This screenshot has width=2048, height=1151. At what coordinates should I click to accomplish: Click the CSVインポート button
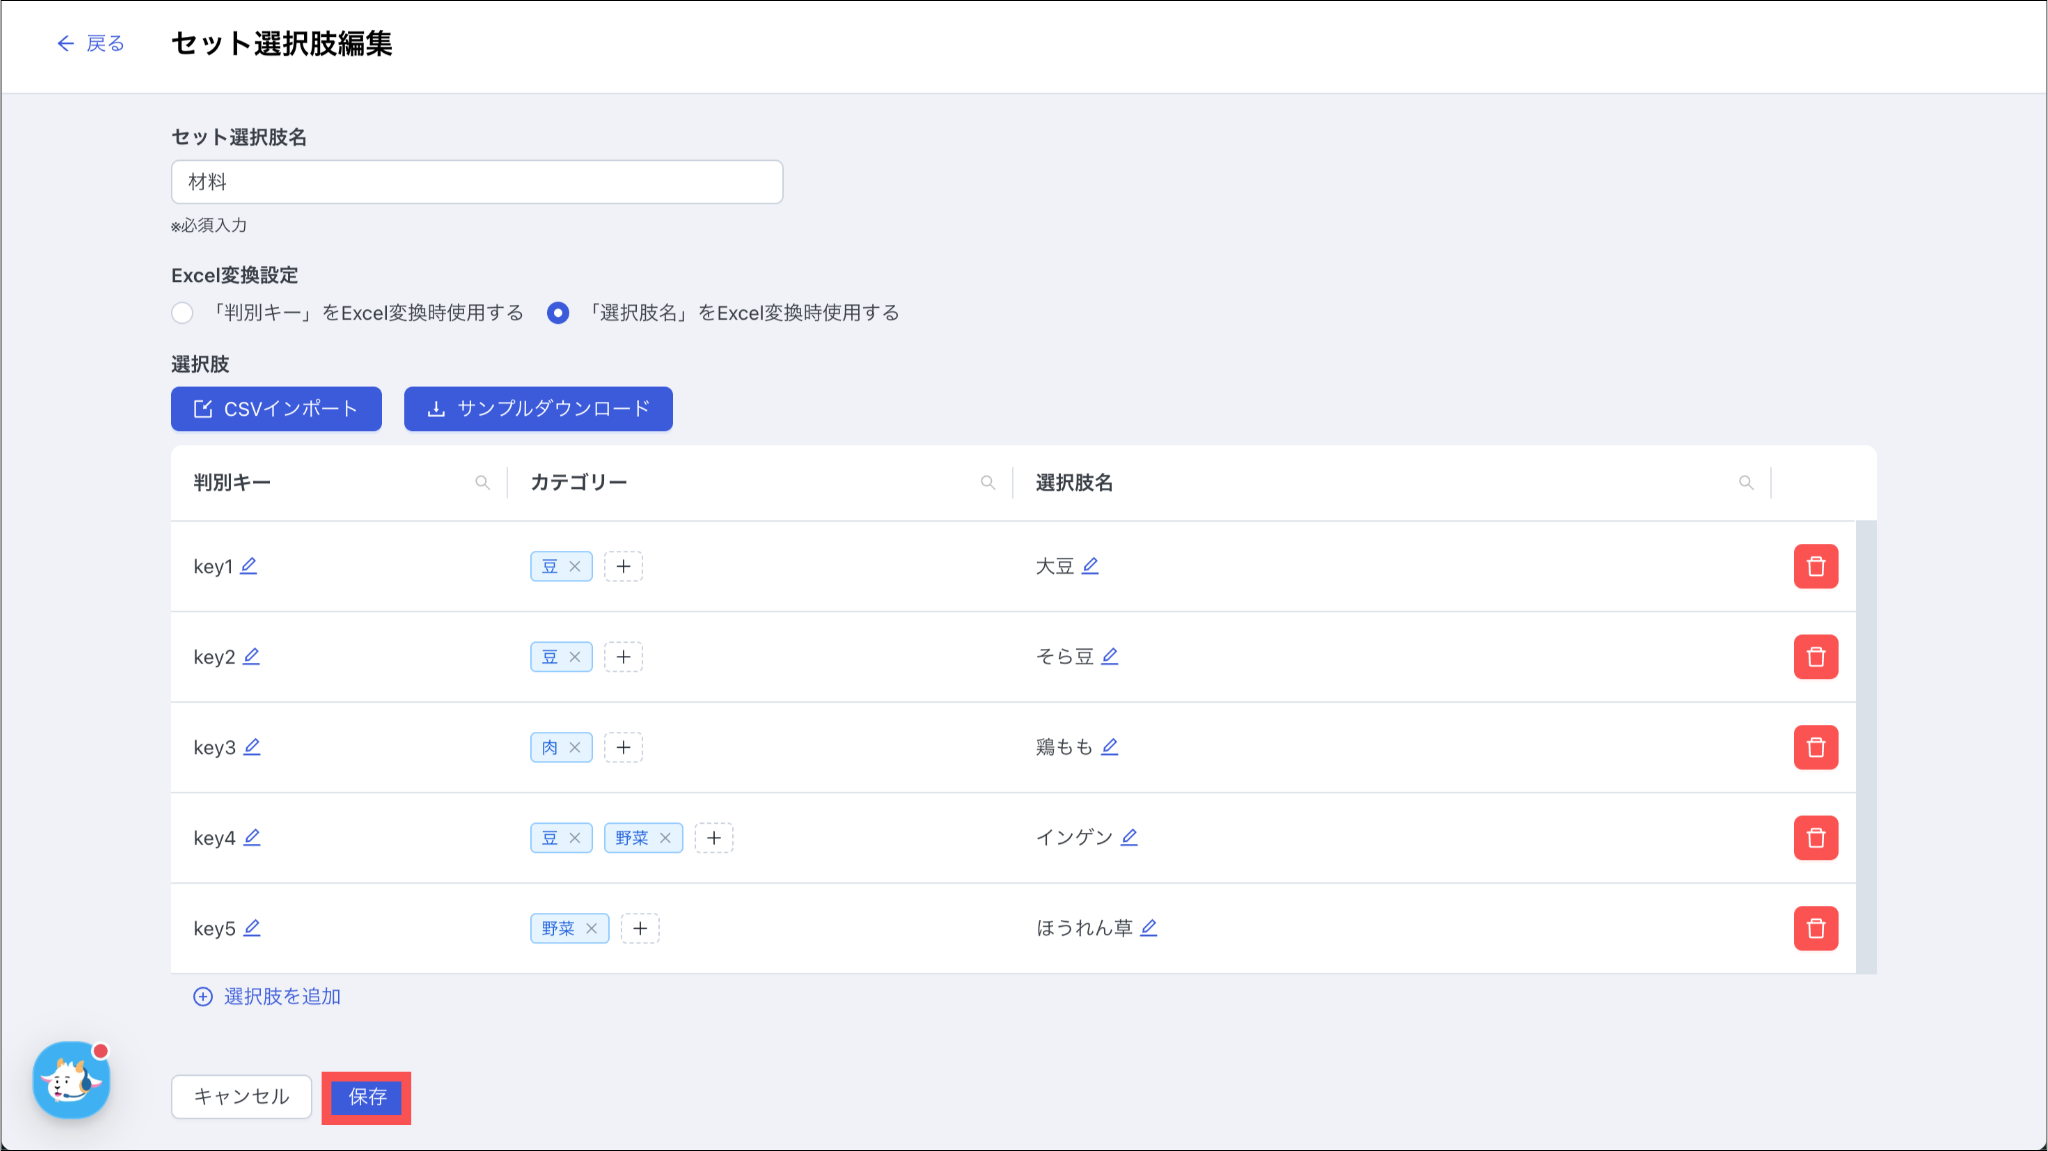pyautogui.click(x=276, y=409)
